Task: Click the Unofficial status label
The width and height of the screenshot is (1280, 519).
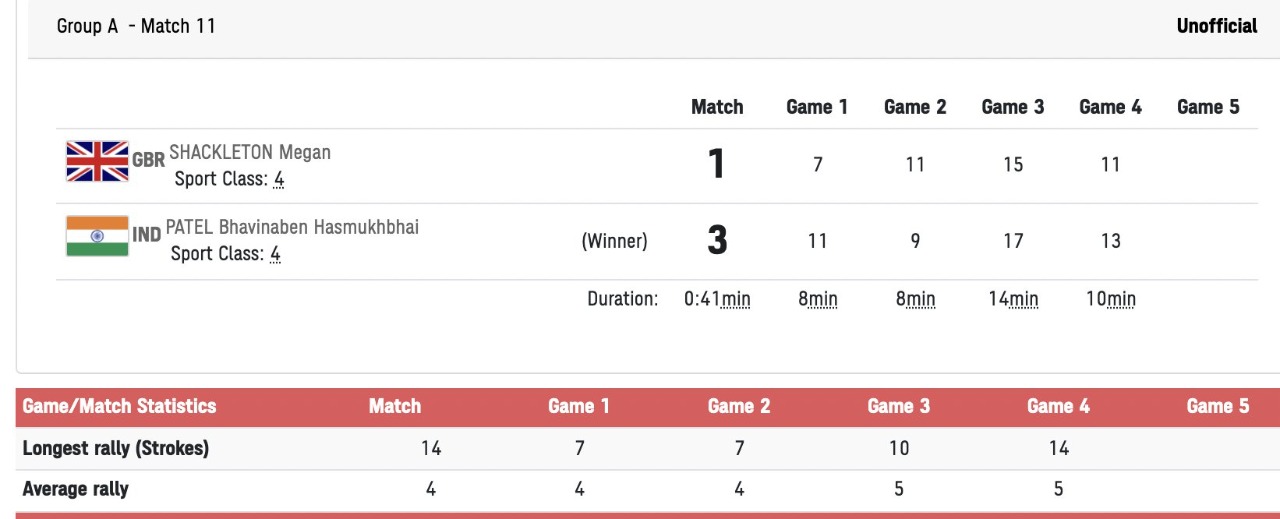Action: (1217, 26)
